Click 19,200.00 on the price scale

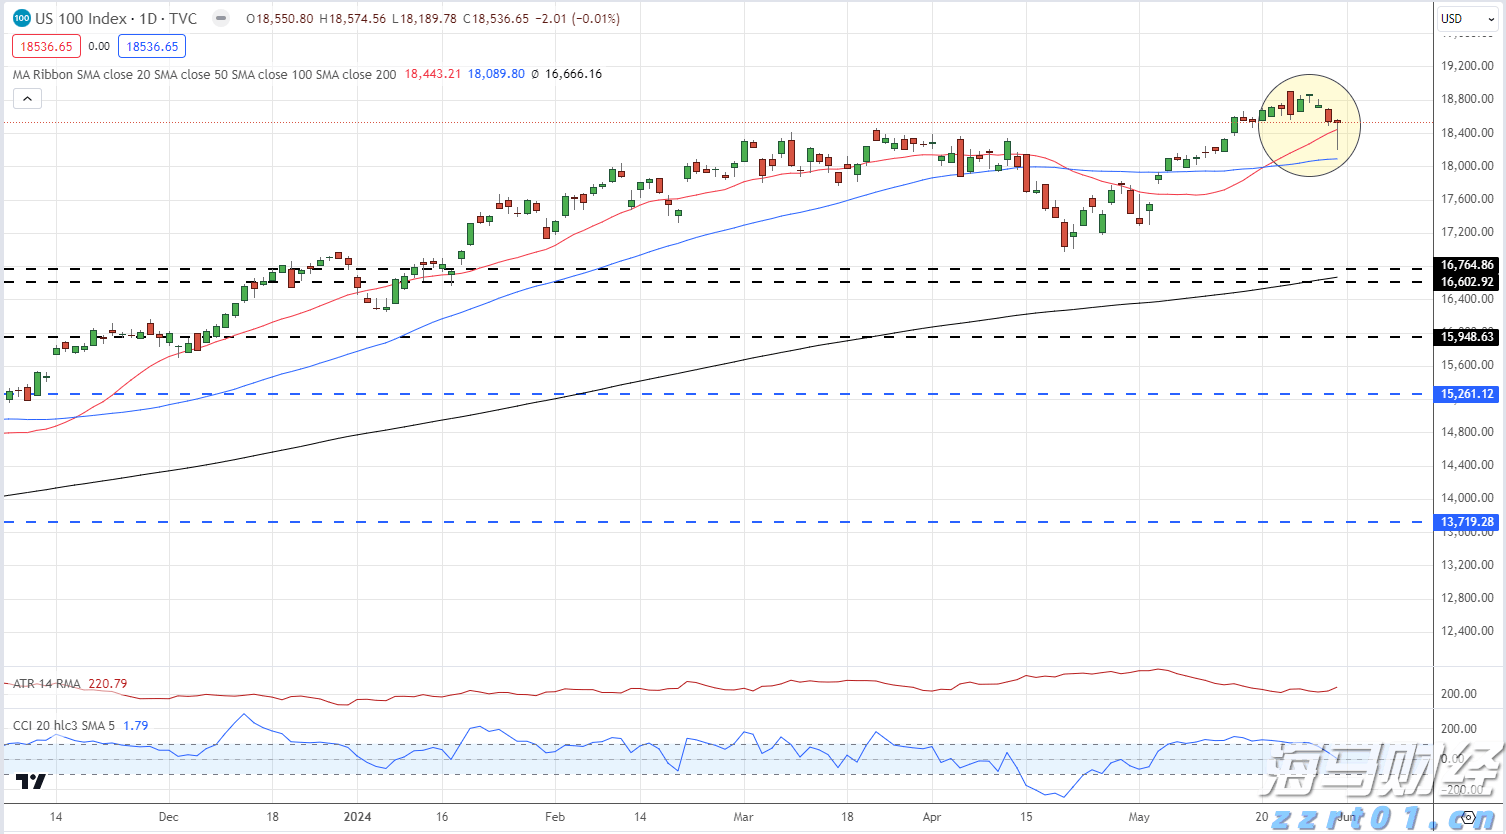coord(1467,66)
